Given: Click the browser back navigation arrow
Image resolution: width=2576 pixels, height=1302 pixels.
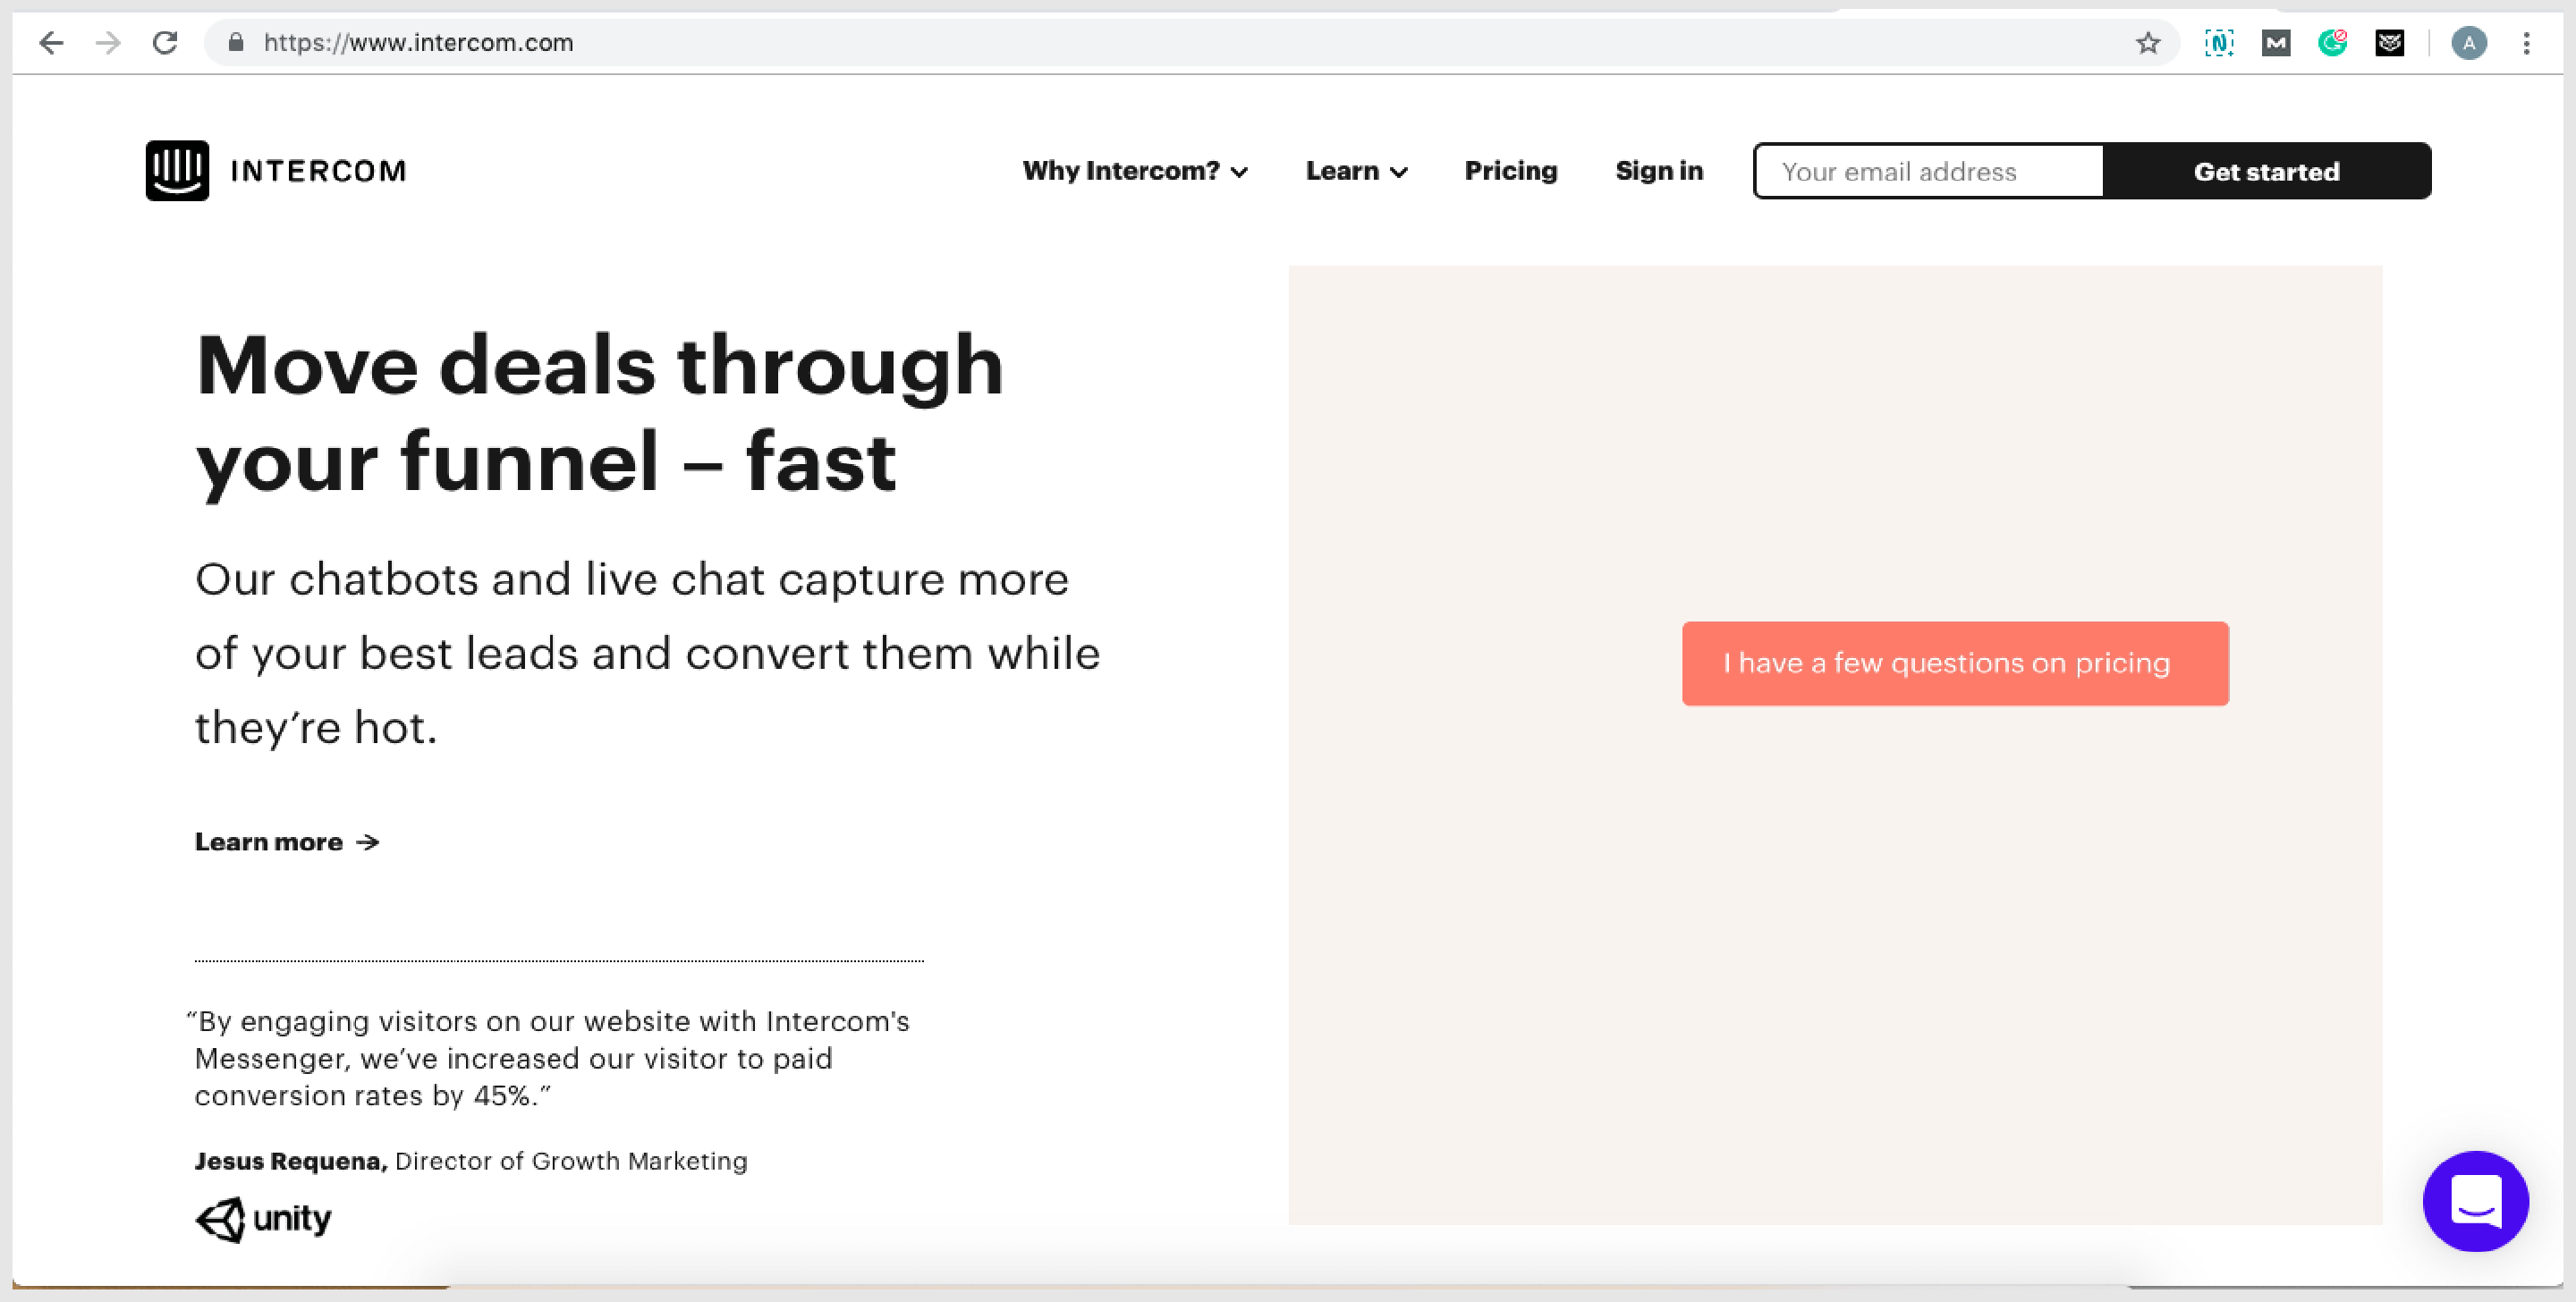Looking at the screenshot, I should pyautogui.click(x=52, y=41).
